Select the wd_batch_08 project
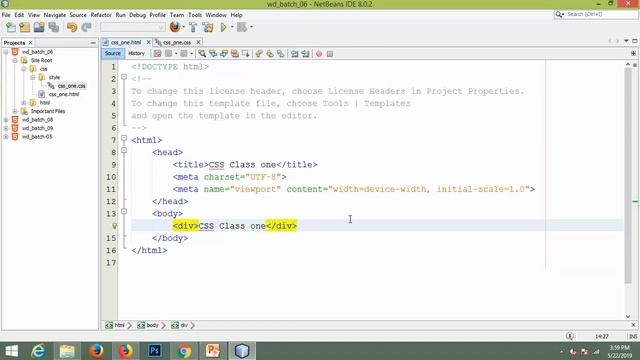 coord(37,120)
